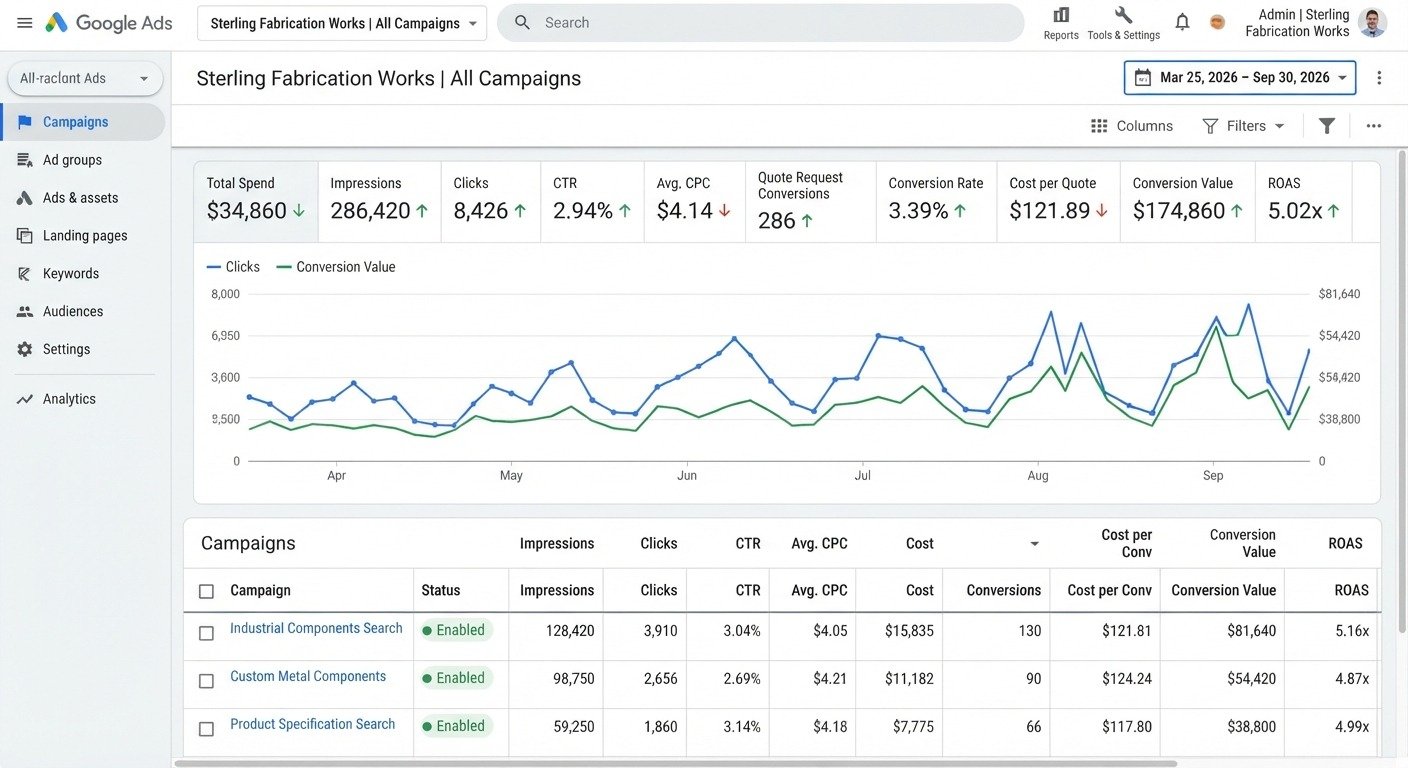
Task: Click the Landing pages sidebar icon
Action: click(25, 236)
